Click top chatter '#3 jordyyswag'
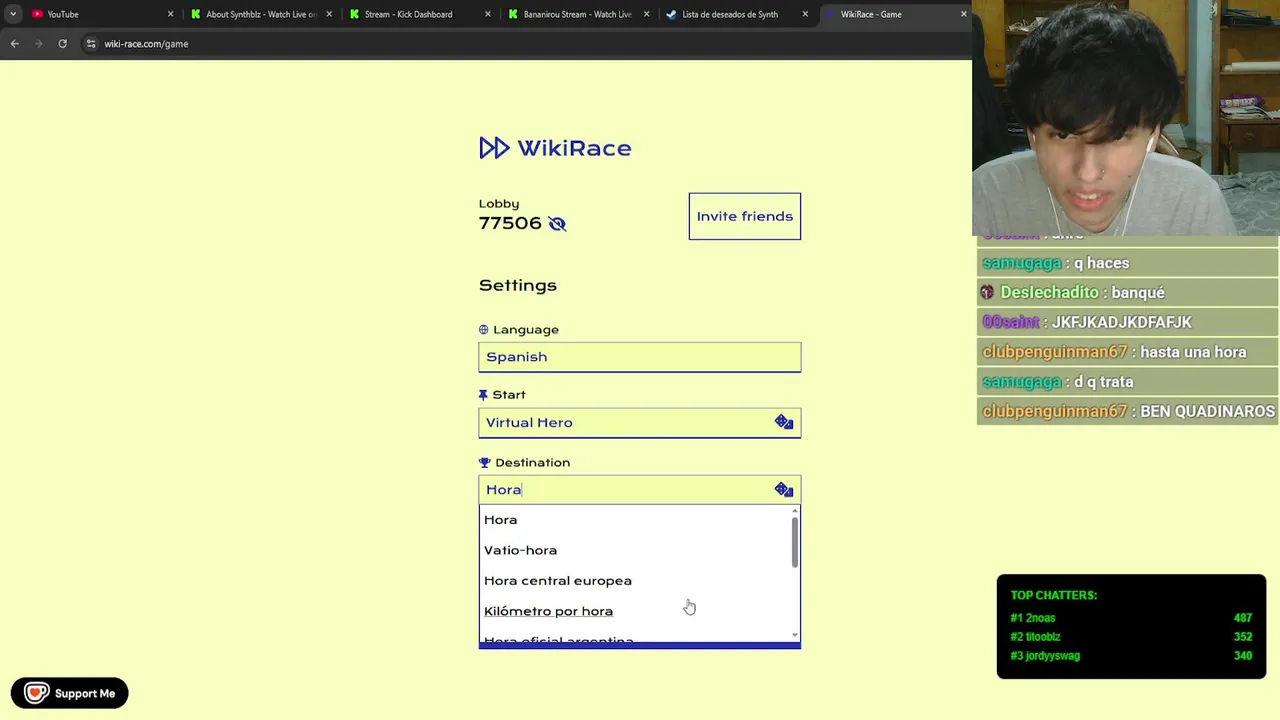The height and width of the screenshot is (720, 1280). pos(1045,656)
